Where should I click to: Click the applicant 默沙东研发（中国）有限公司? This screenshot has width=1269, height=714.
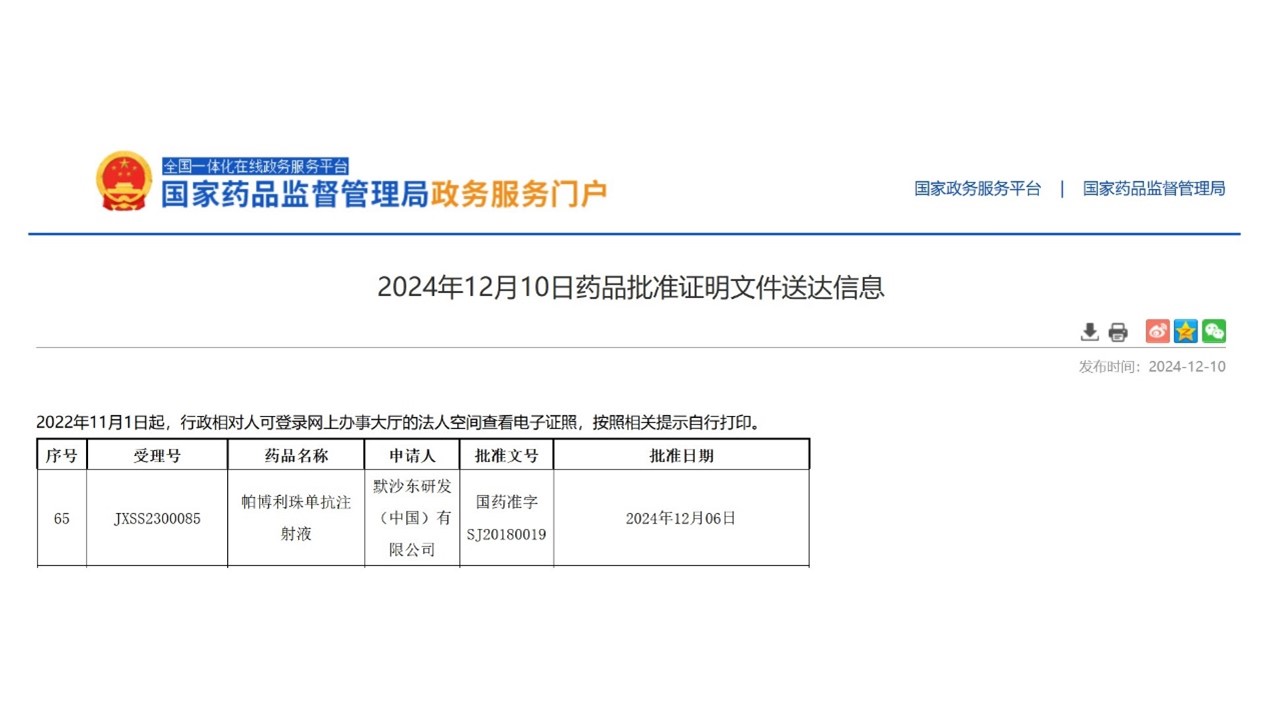(x=412, y=518)
